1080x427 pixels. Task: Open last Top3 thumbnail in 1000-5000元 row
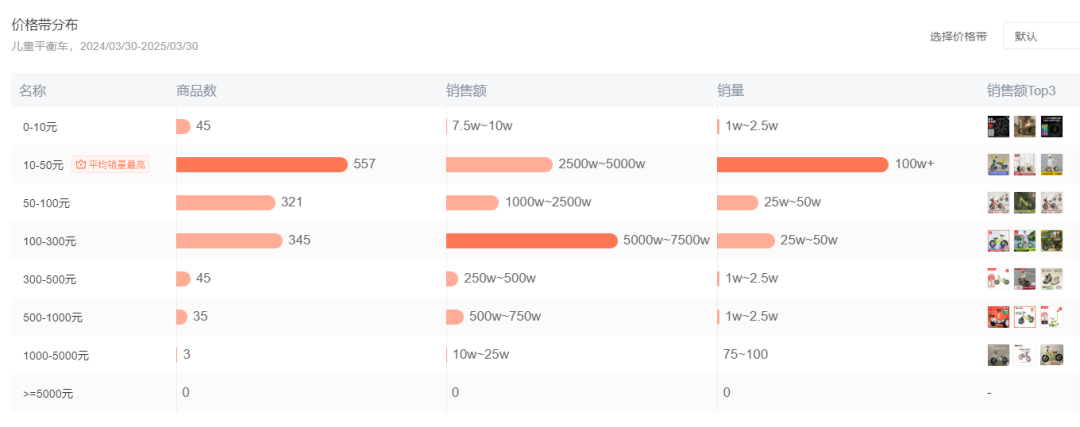1051,355
